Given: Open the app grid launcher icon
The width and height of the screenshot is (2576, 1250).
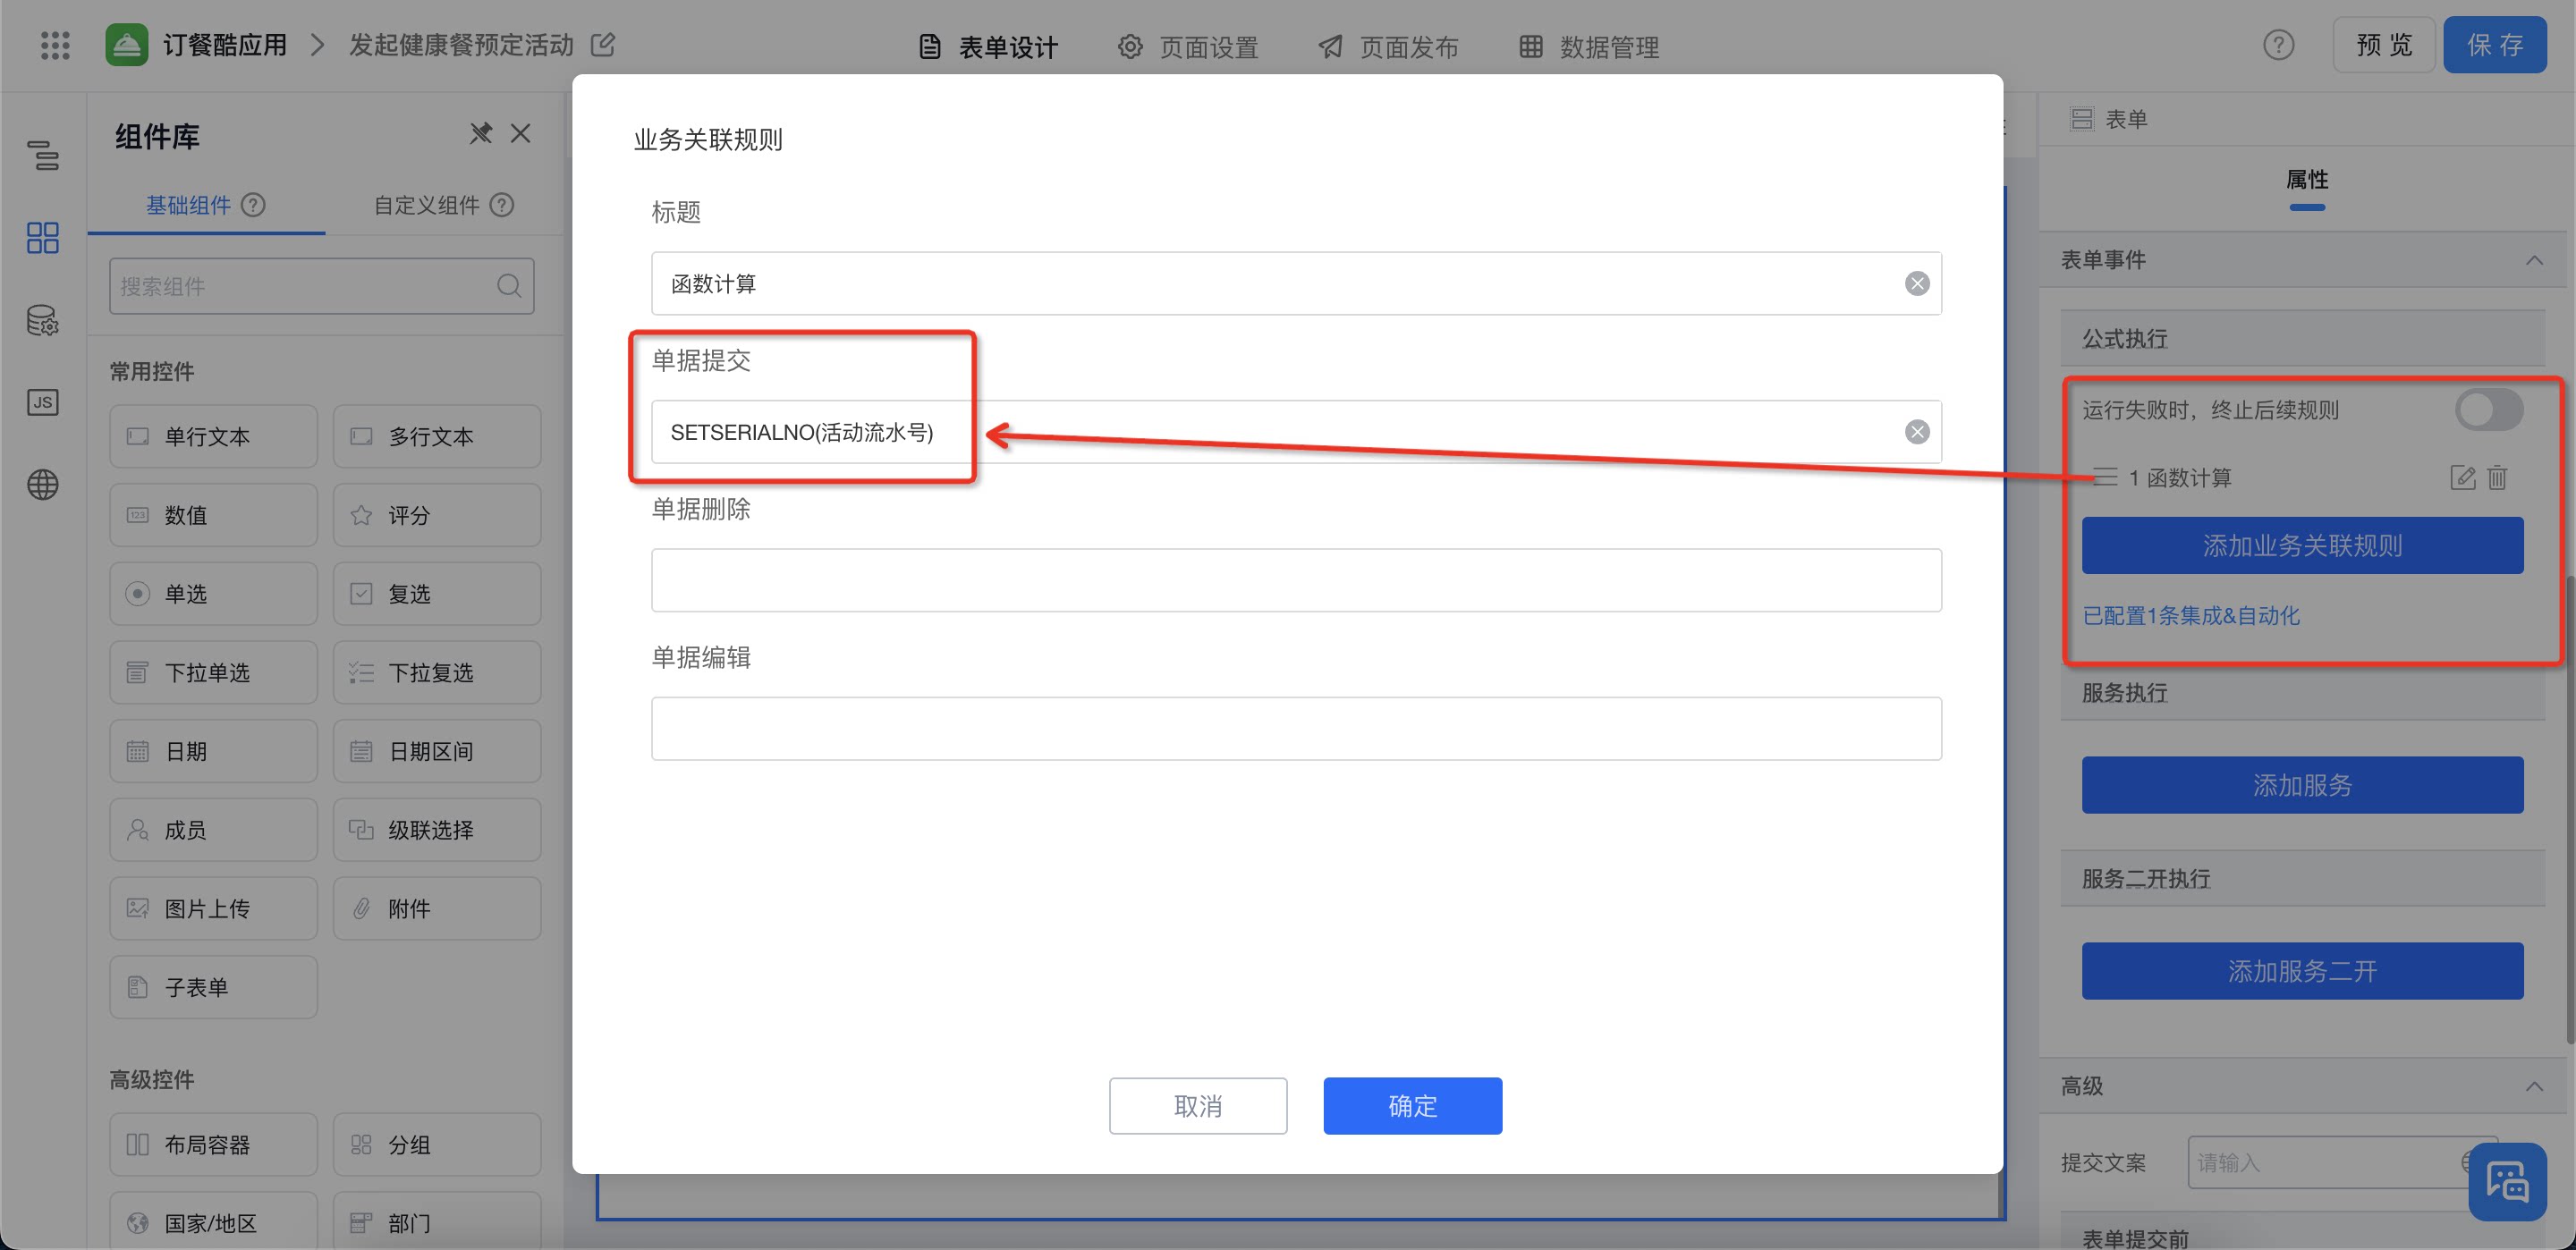Looking at the screenshot, I should 55,45.
